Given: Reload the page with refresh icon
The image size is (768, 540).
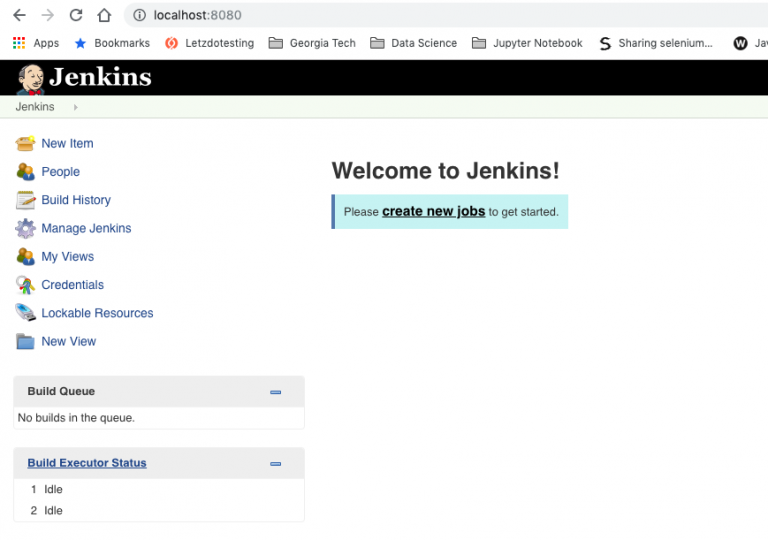Looking at the screenshot, I should coord(76,15).
